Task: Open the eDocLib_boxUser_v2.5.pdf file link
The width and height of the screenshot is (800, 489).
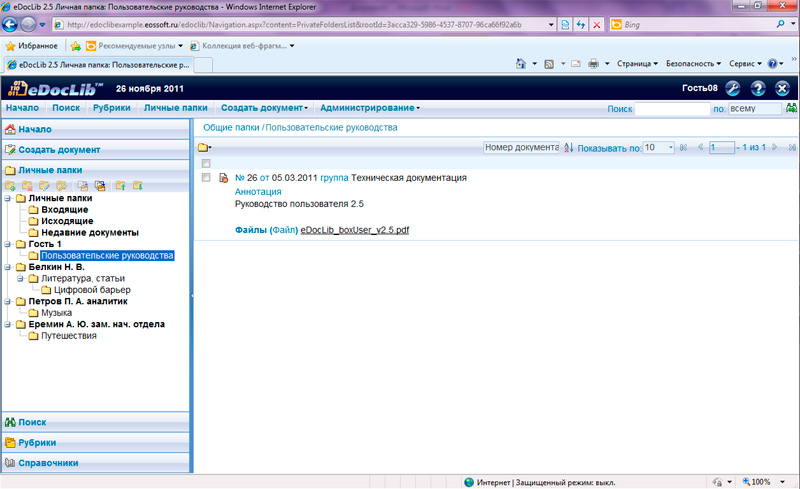Action: (x=355, y=230)
